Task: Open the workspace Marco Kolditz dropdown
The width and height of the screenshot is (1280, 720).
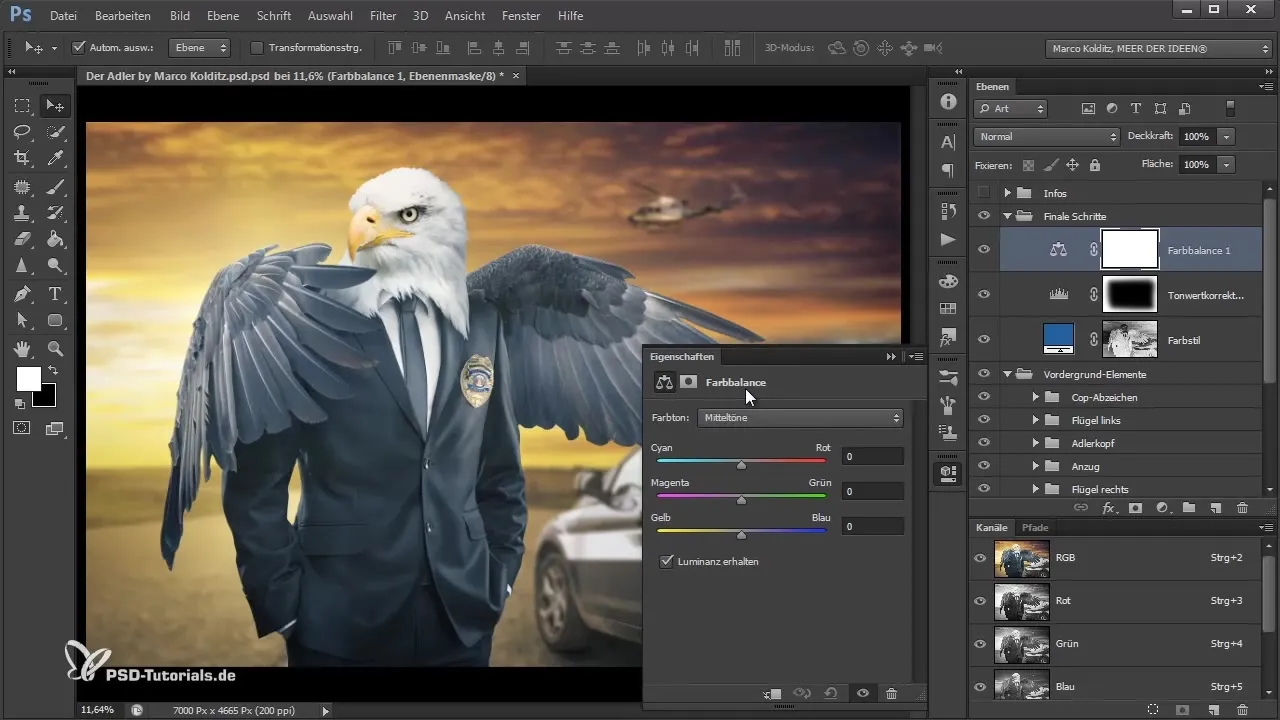Action: [x=1158, y=47]
